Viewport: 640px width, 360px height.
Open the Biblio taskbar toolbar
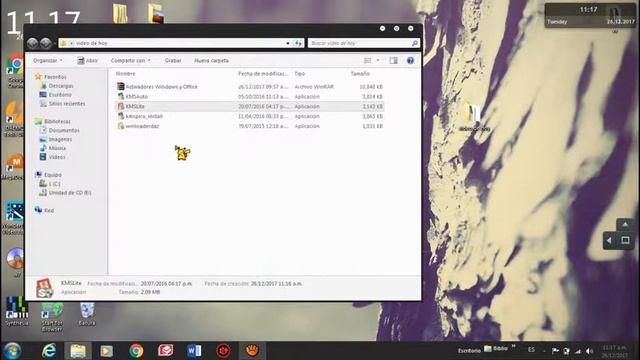[x=496, y=349]
